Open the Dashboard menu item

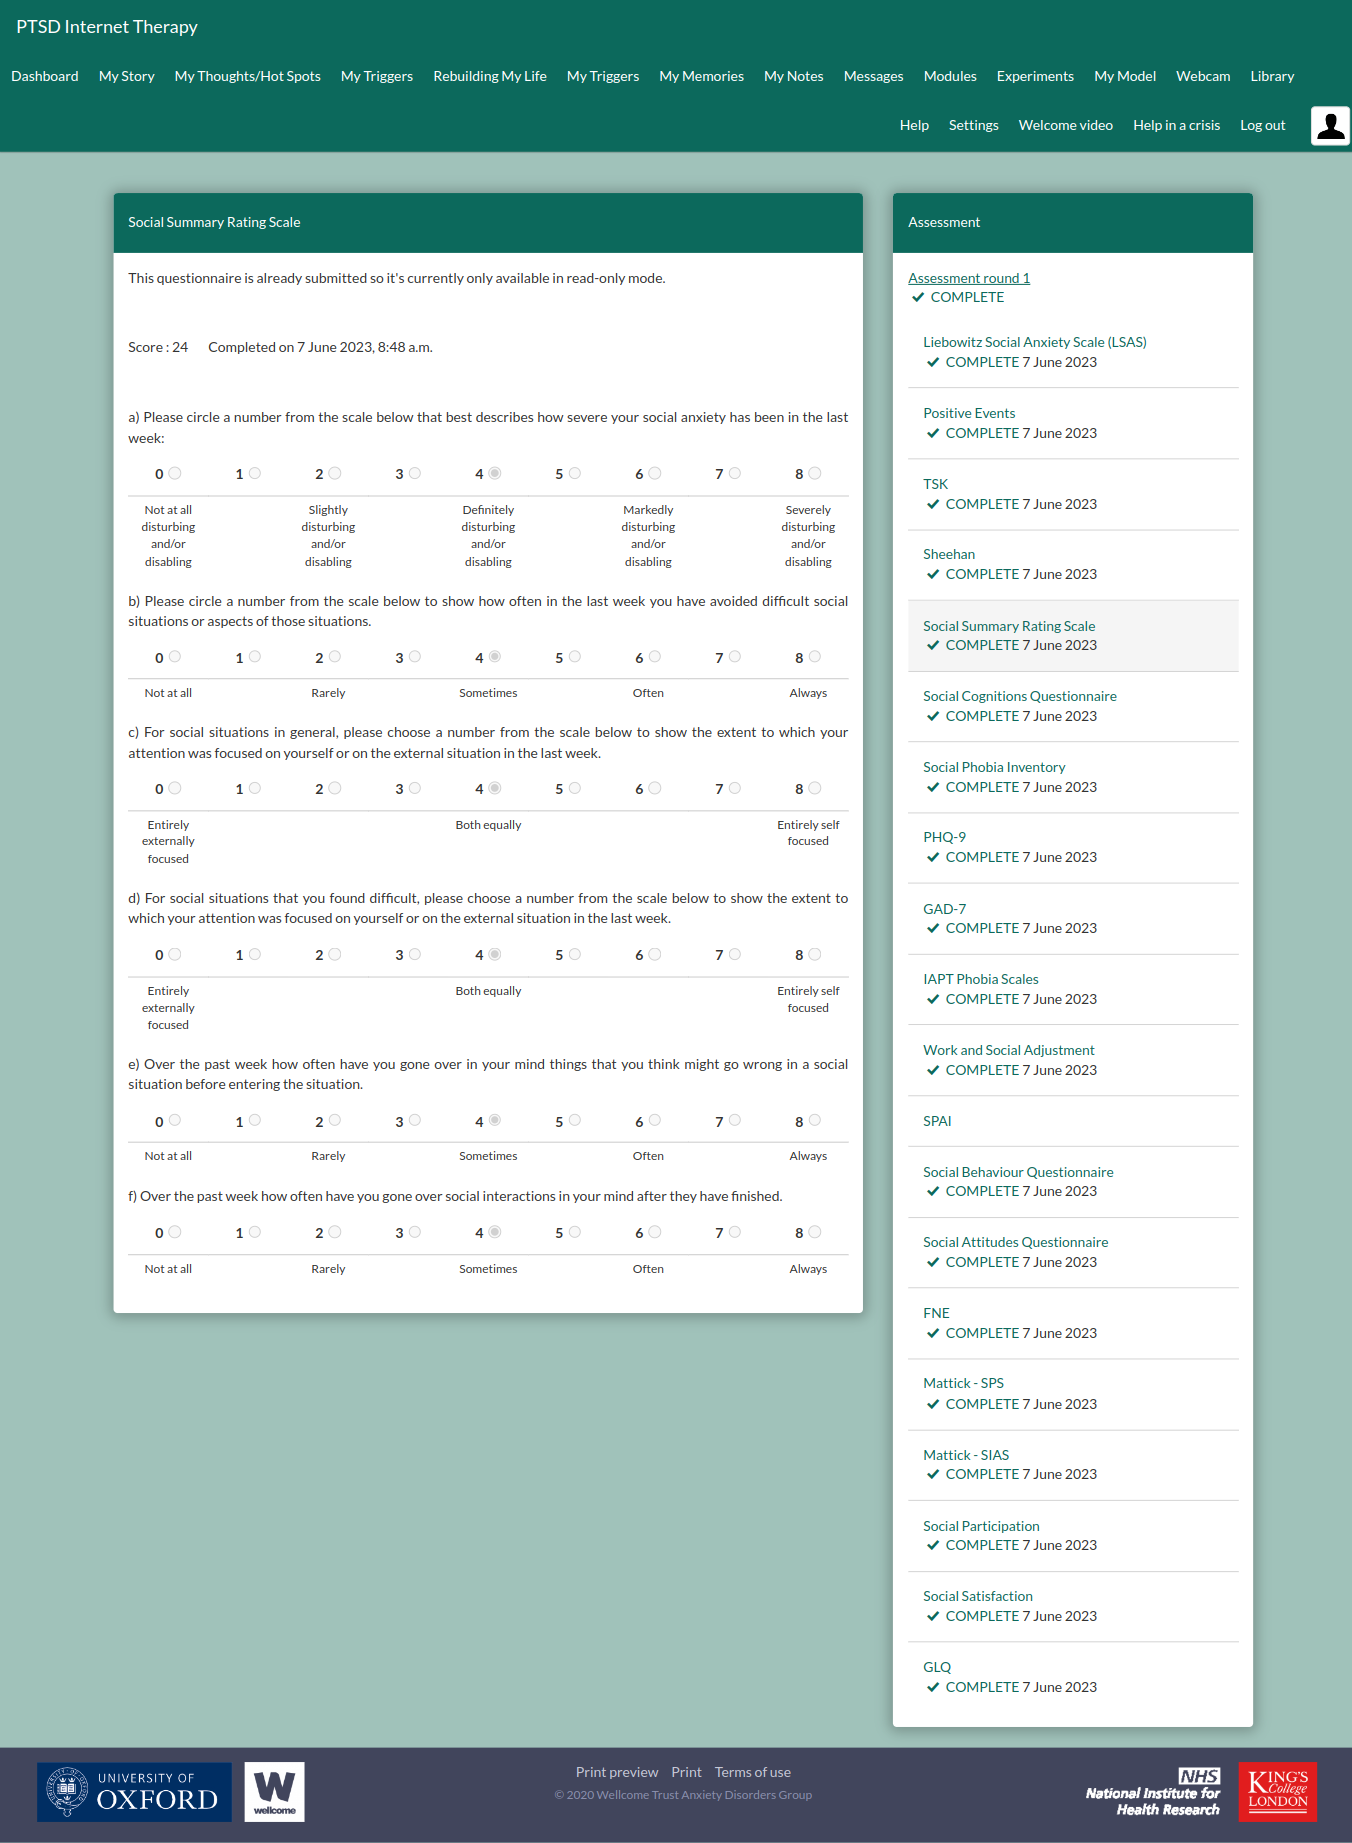click(x=45, y=76)
